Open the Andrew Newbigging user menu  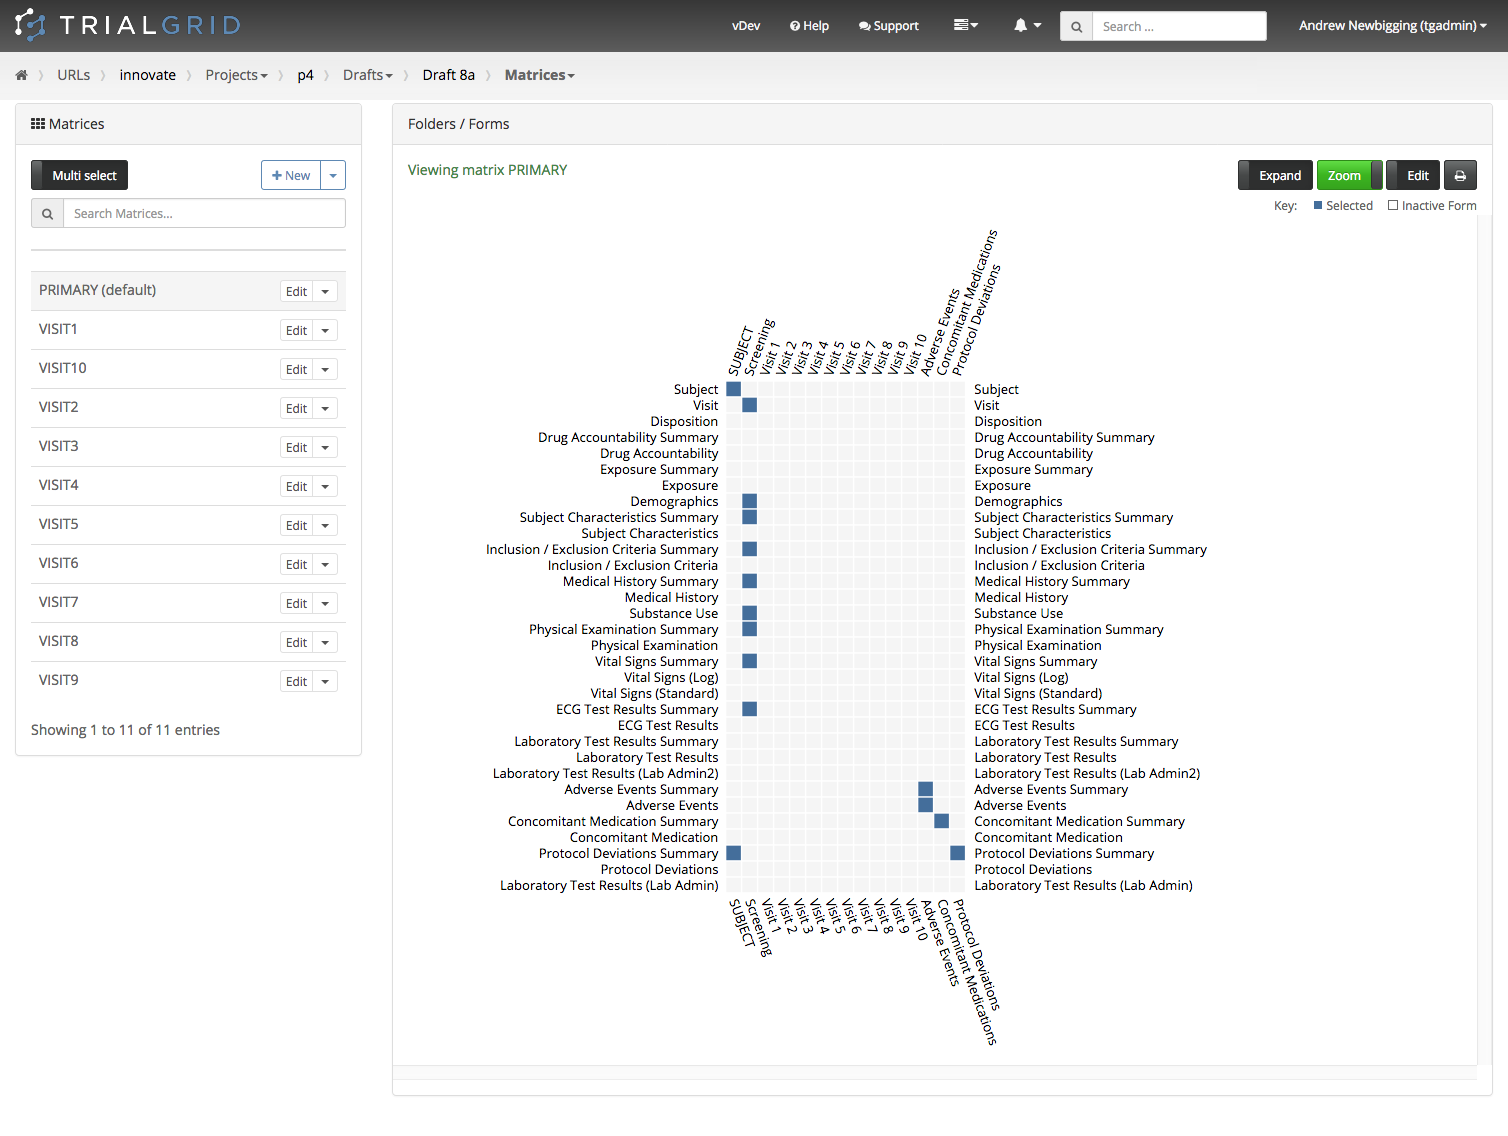pos(1392,26)
